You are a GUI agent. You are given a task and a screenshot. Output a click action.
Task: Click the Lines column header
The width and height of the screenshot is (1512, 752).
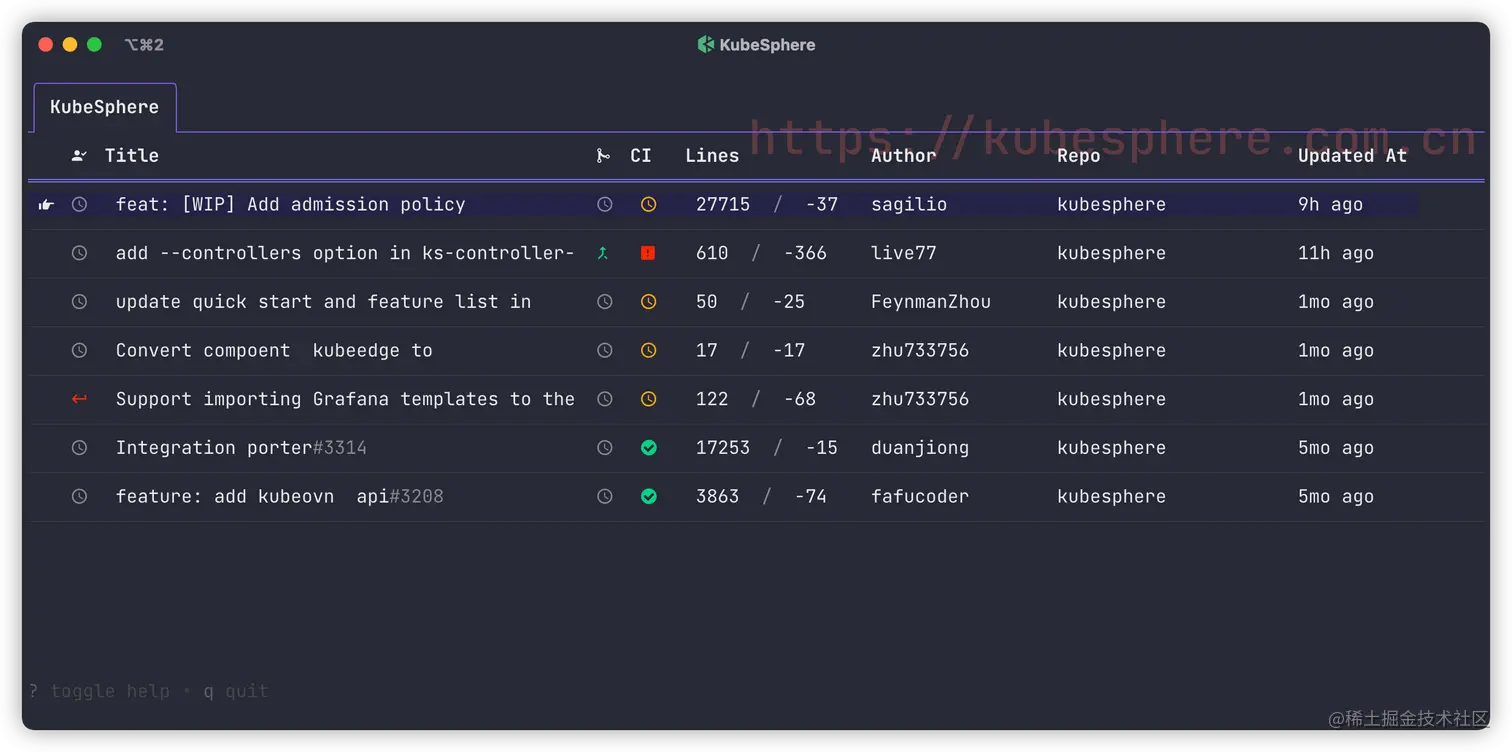712,156
